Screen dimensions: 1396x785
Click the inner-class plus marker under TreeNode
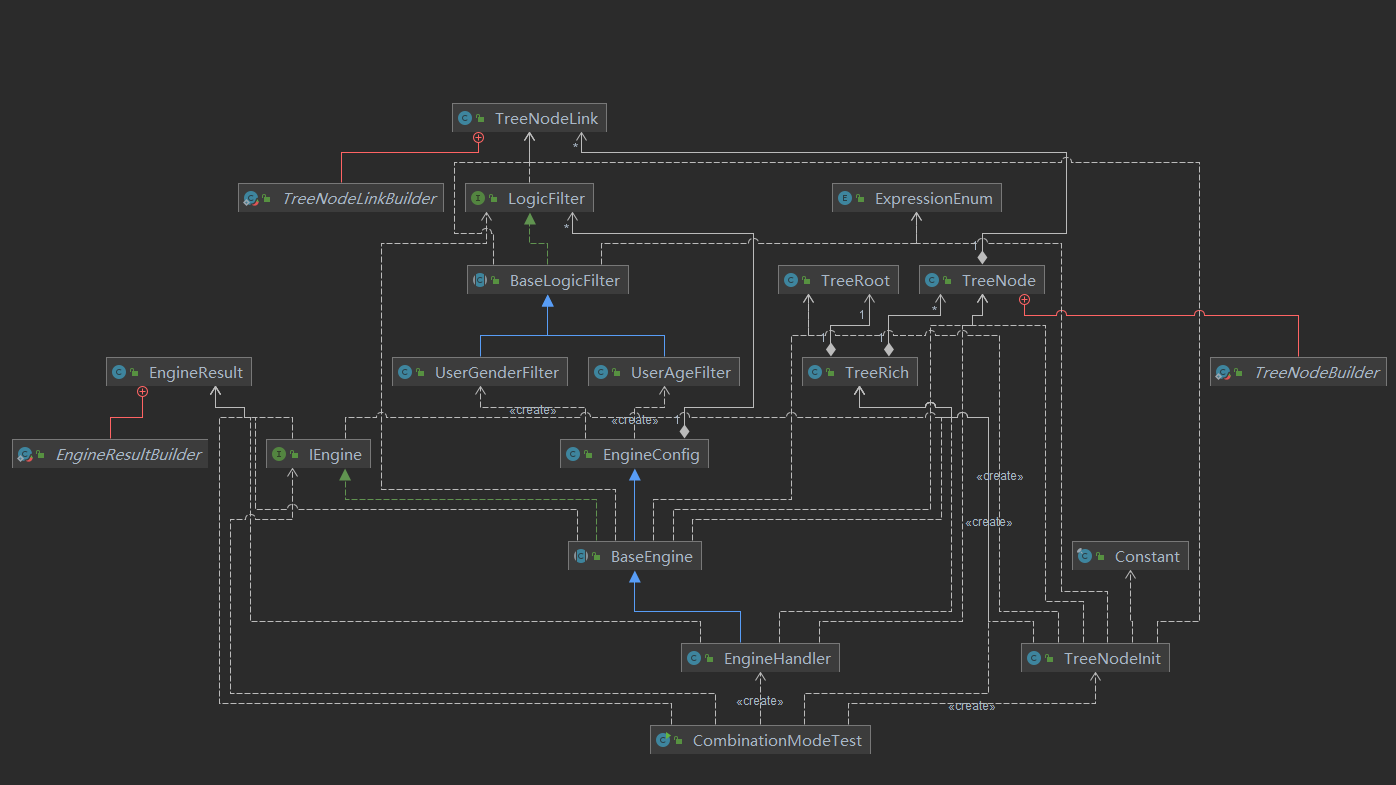1023,300
